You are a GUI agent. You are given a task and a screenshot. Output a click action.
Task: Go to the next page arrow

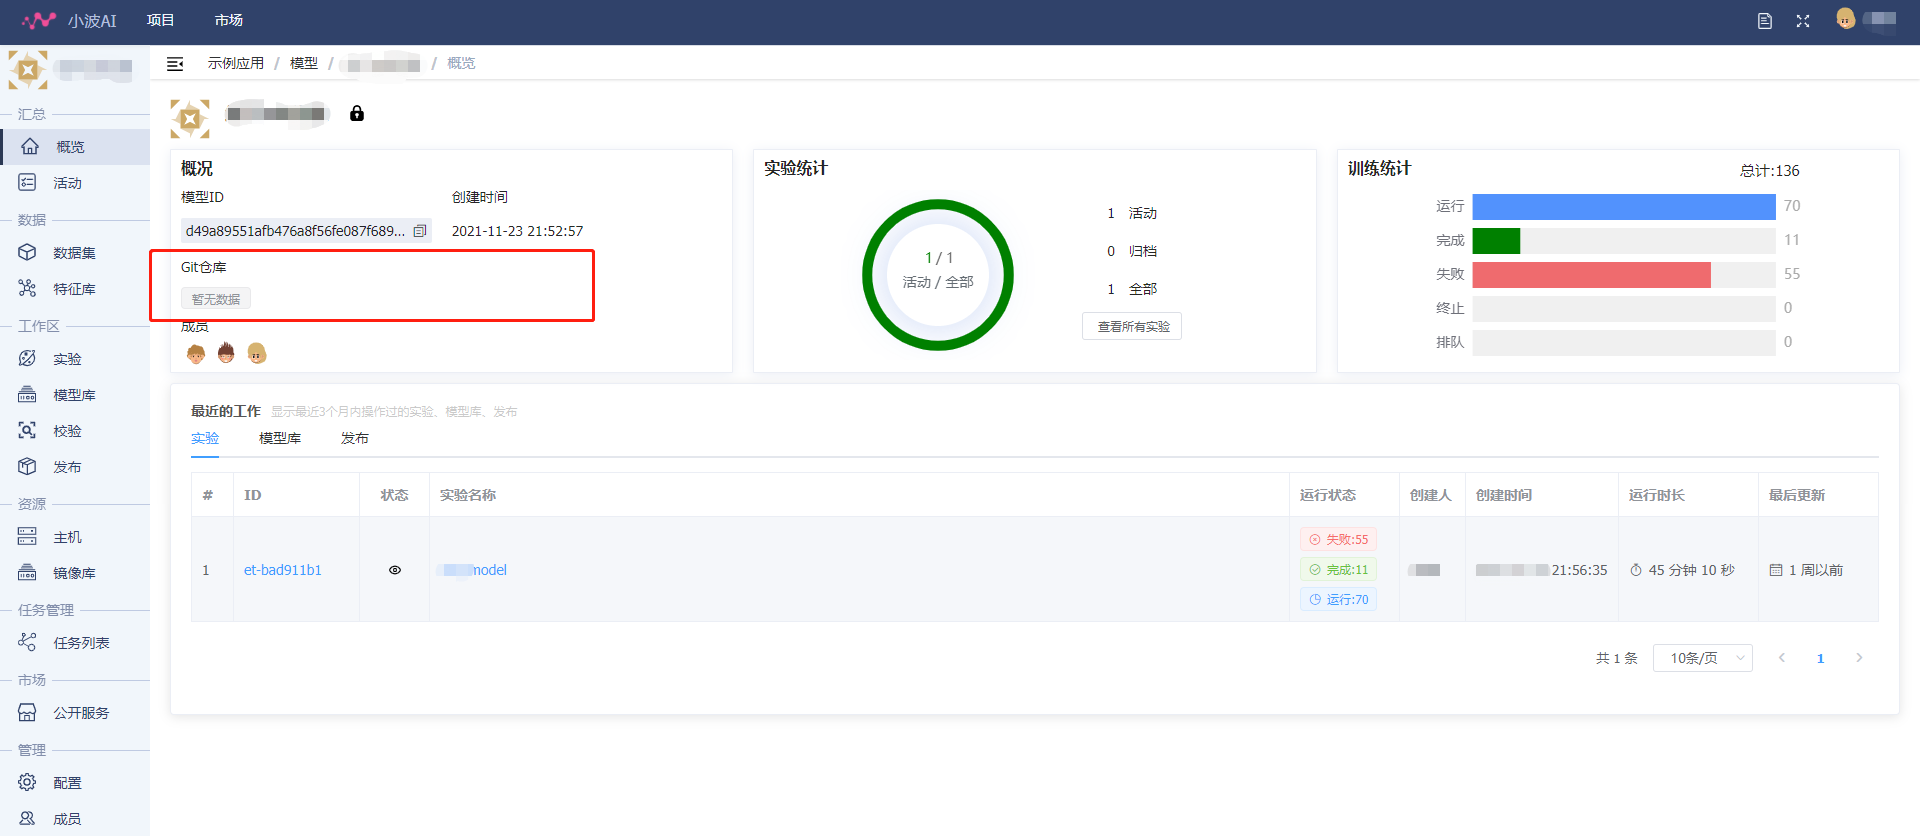click(x=1859, y=658)
